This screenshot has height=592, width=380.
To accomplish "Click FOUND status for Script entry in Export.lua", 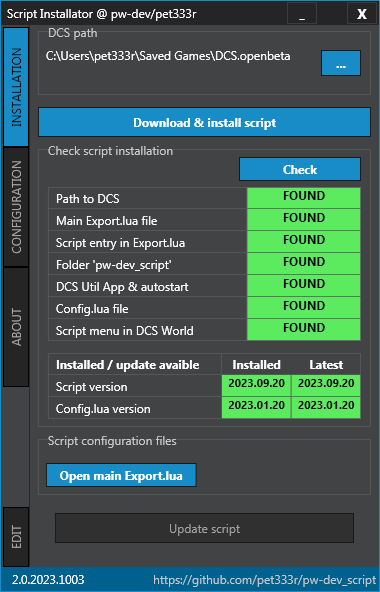I will [304, 242].
